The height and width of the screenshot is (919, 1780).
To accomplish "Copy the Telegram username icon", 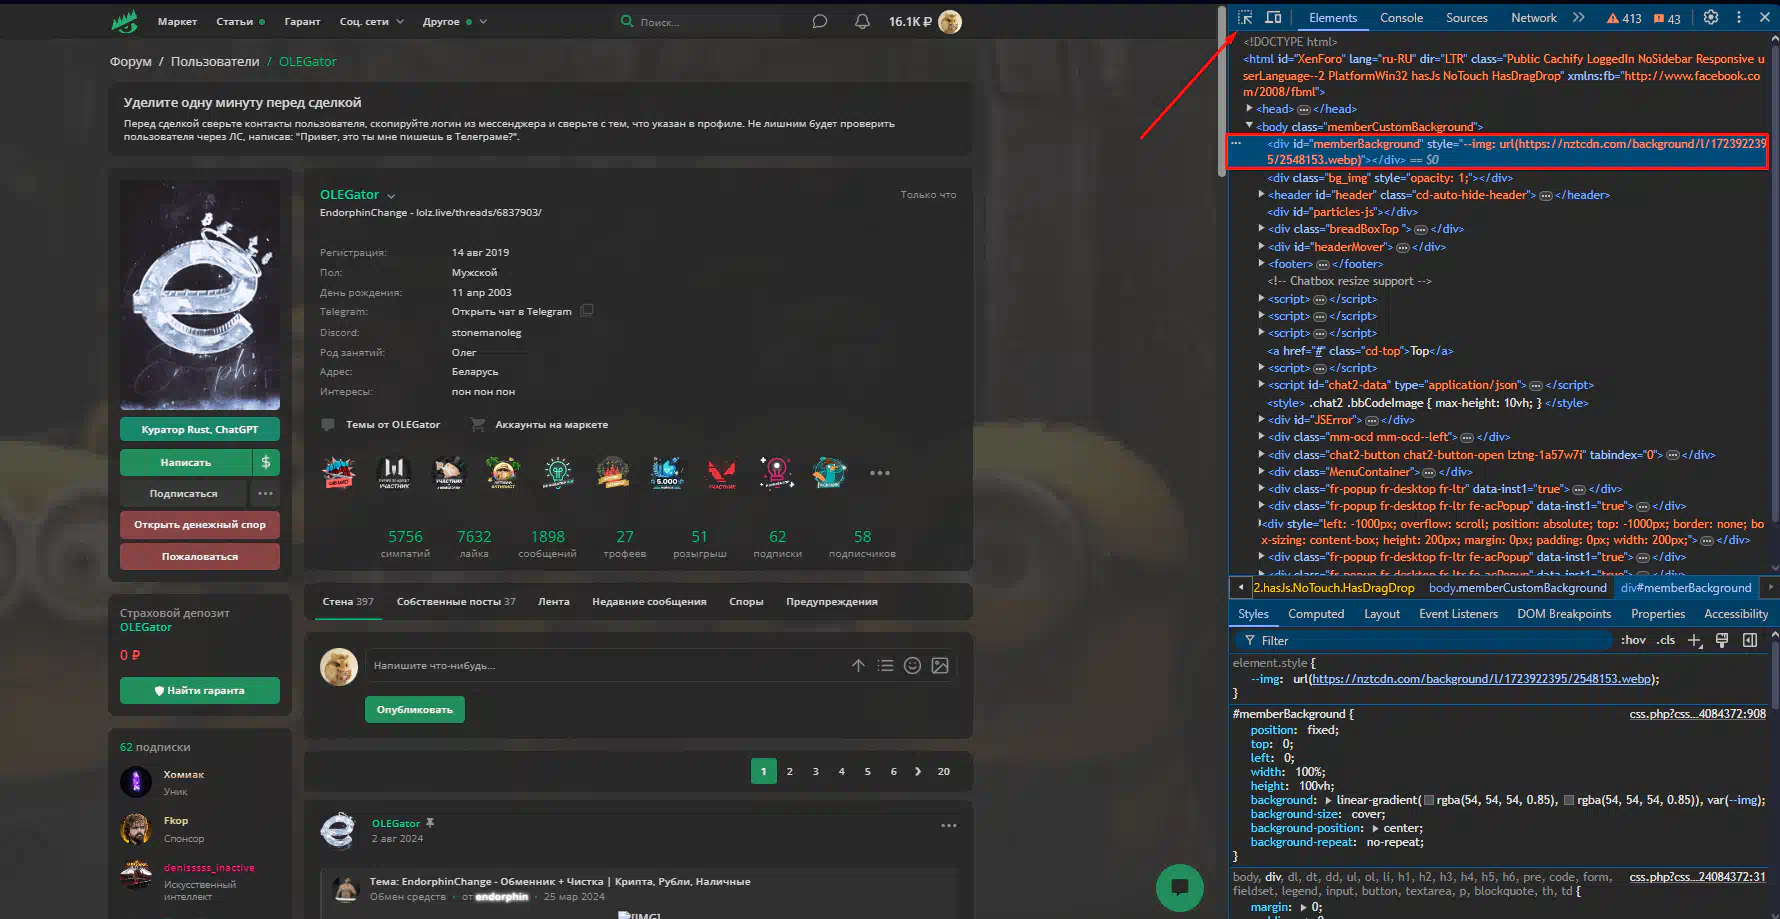I will pyautogui.click(x=587, y=311).
